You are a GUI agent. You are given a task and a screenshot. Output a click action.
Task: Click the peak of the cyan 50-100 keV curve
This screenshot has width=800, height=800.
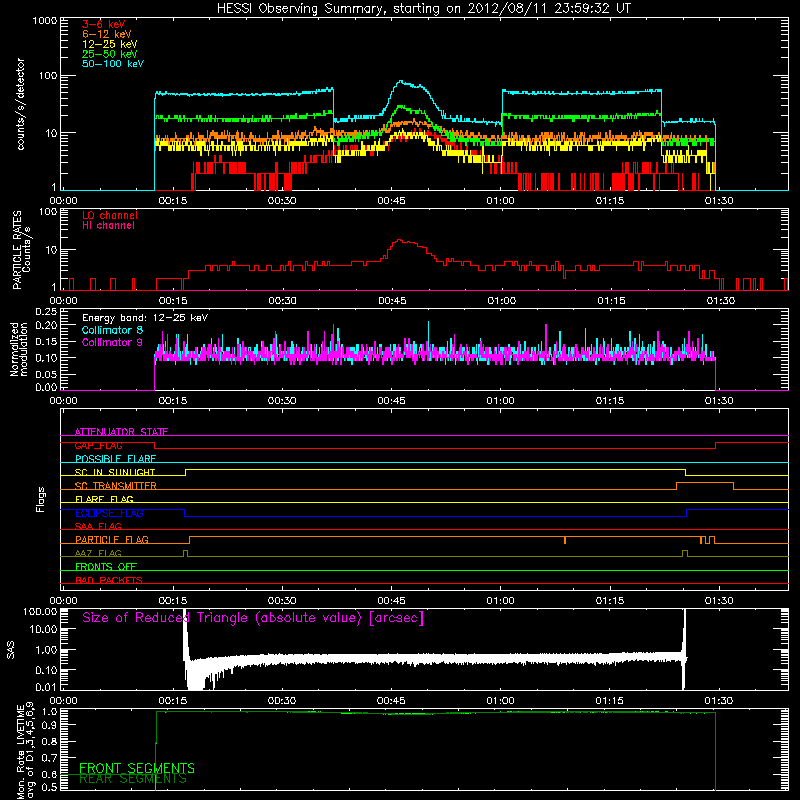[401, 81]
